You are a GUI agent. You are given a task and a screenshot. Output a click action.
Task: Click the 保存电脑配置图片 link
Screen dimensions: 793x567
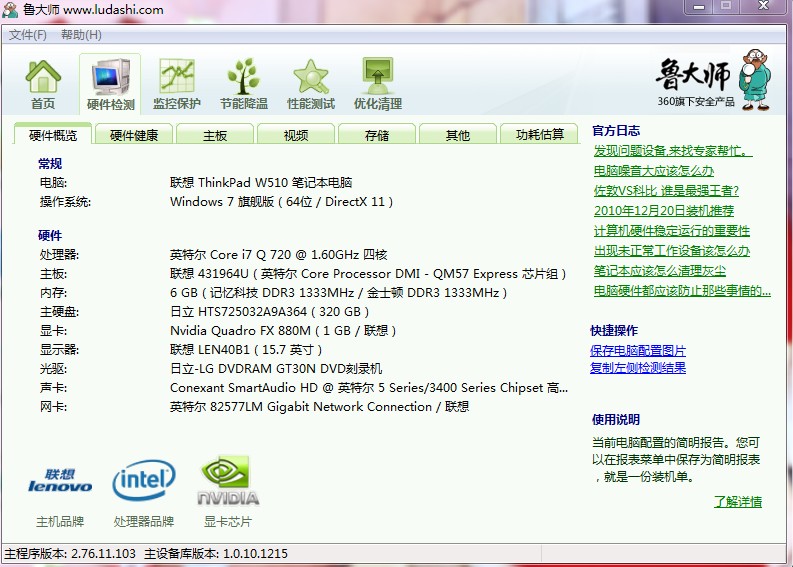(x=638, y=351)
